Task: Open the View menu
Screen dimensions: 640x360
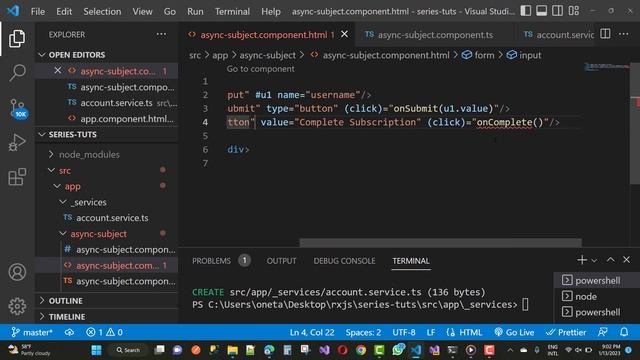Action: click(142, 11)
